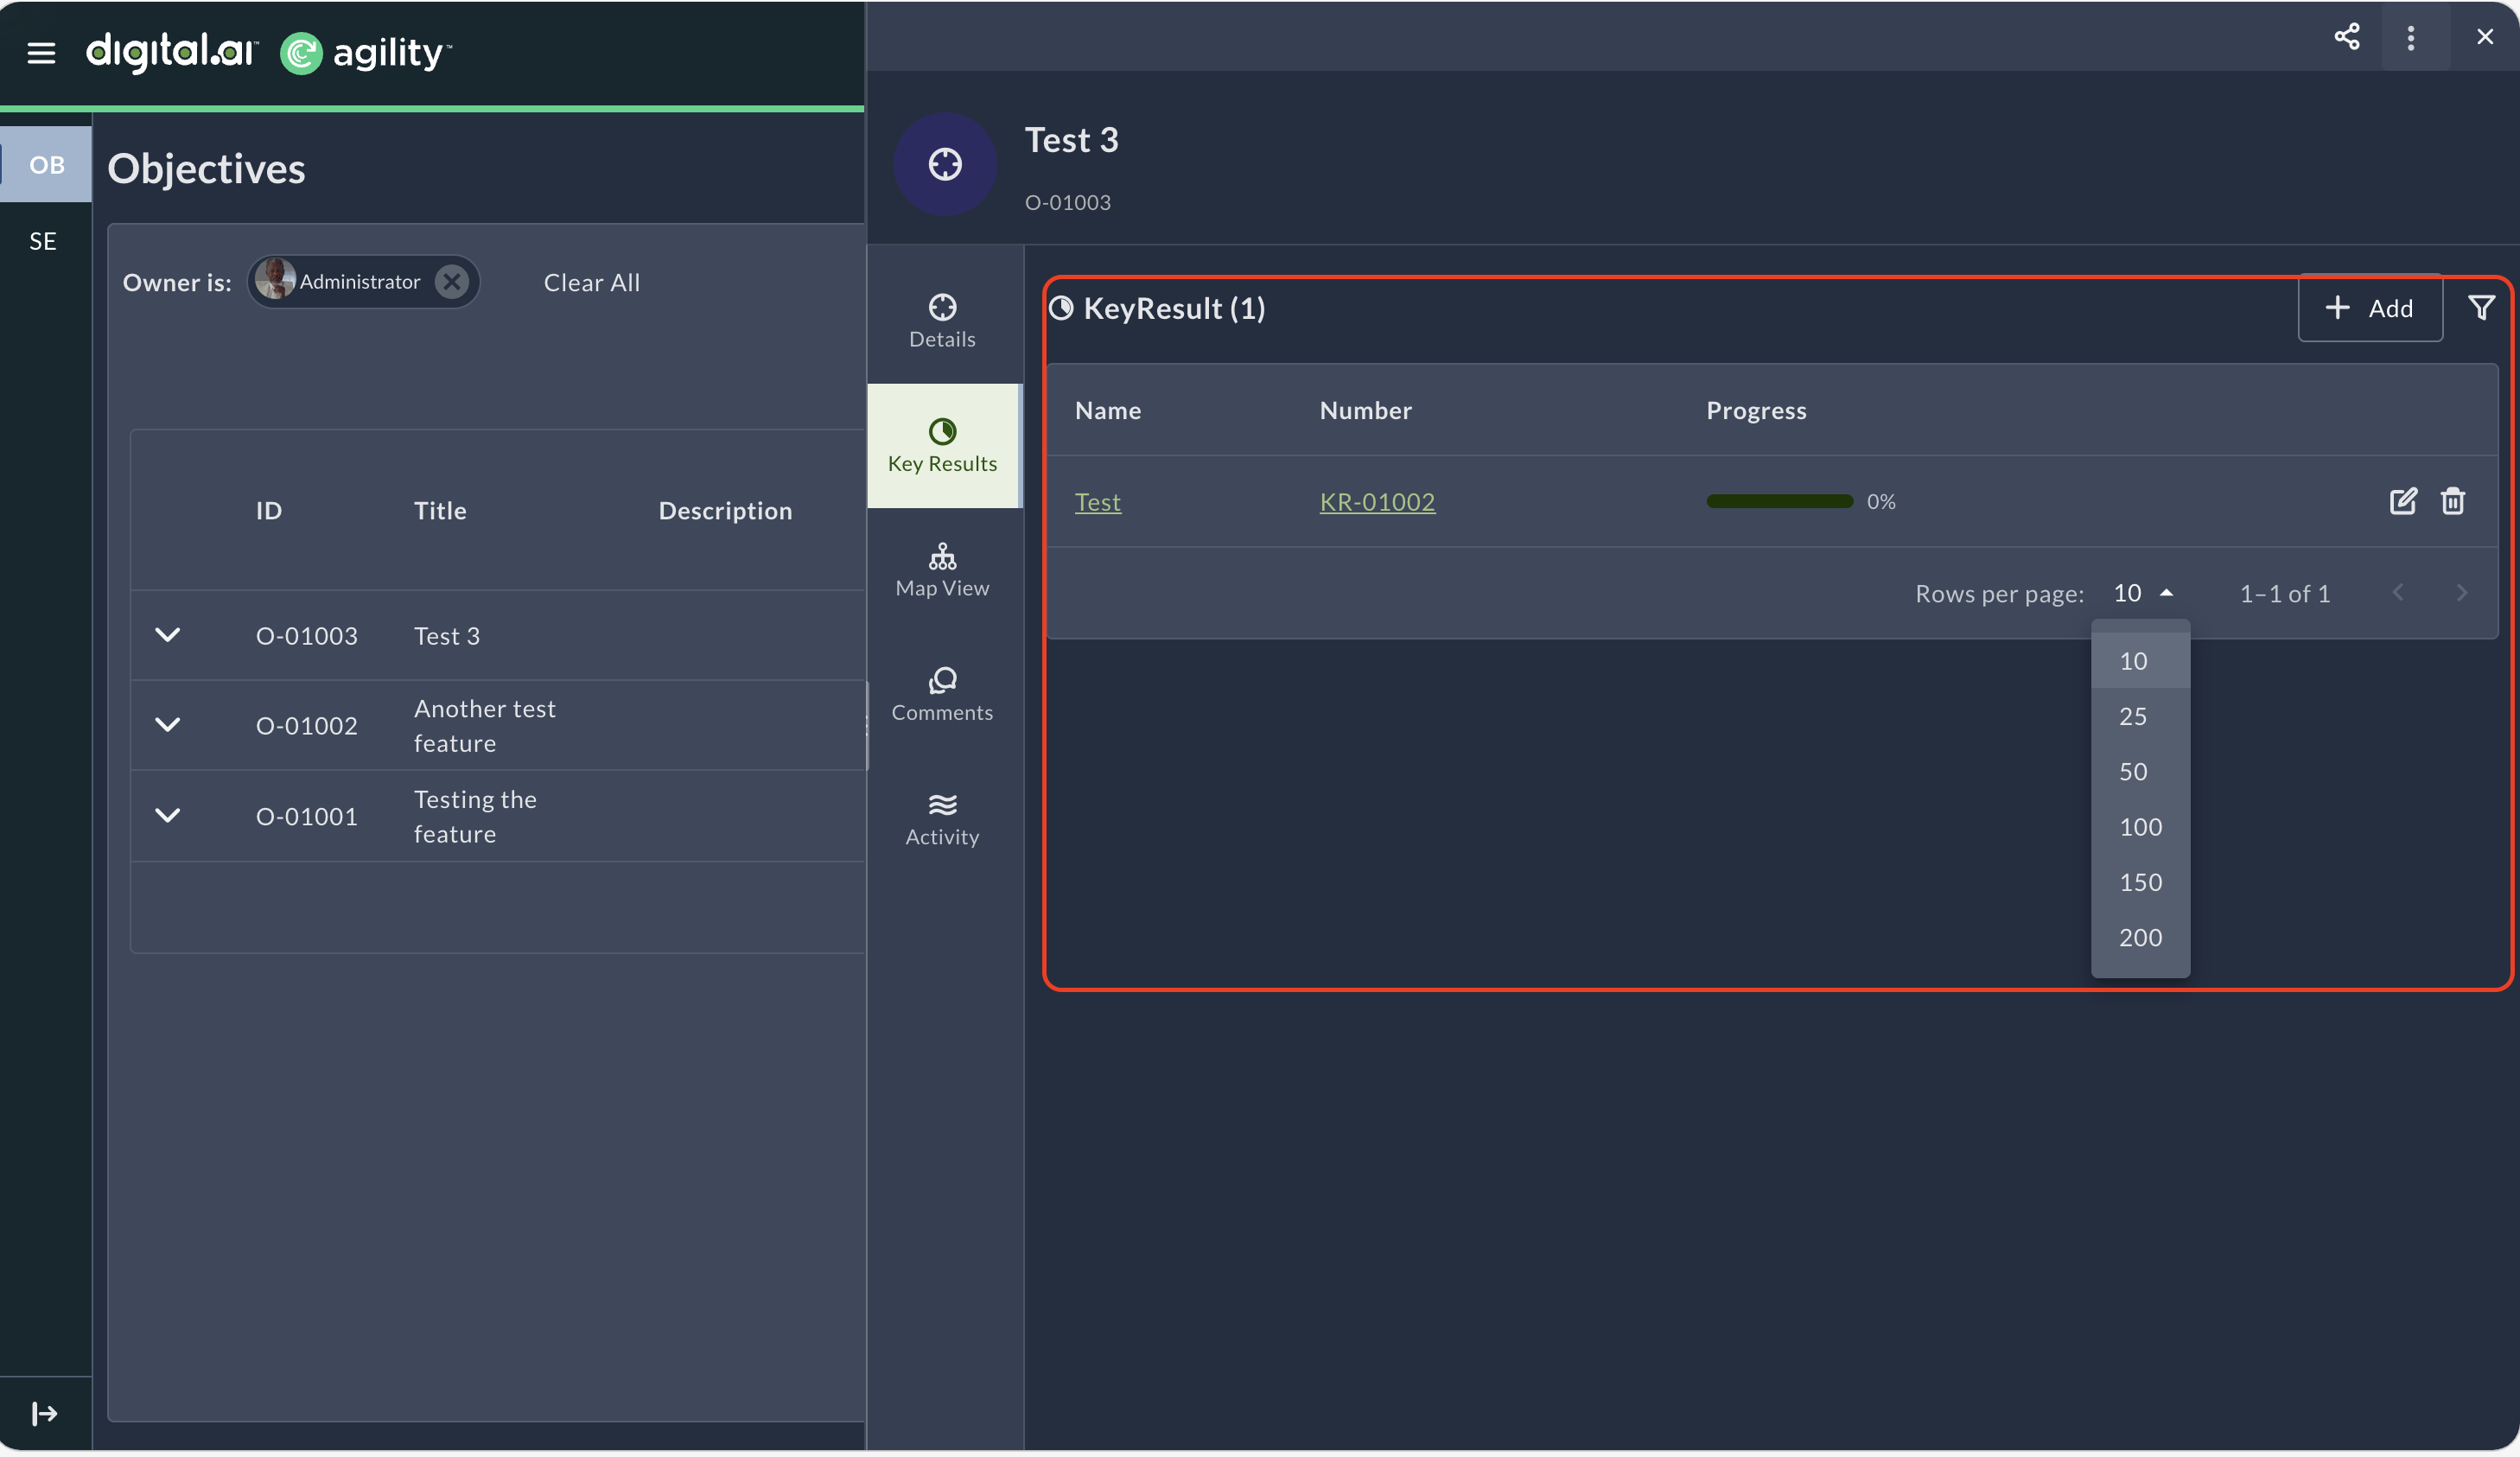This screenshot has width=2520, height=1457.
Task: Open the vertical three-dot more options menu
Action: (2411, 37)
